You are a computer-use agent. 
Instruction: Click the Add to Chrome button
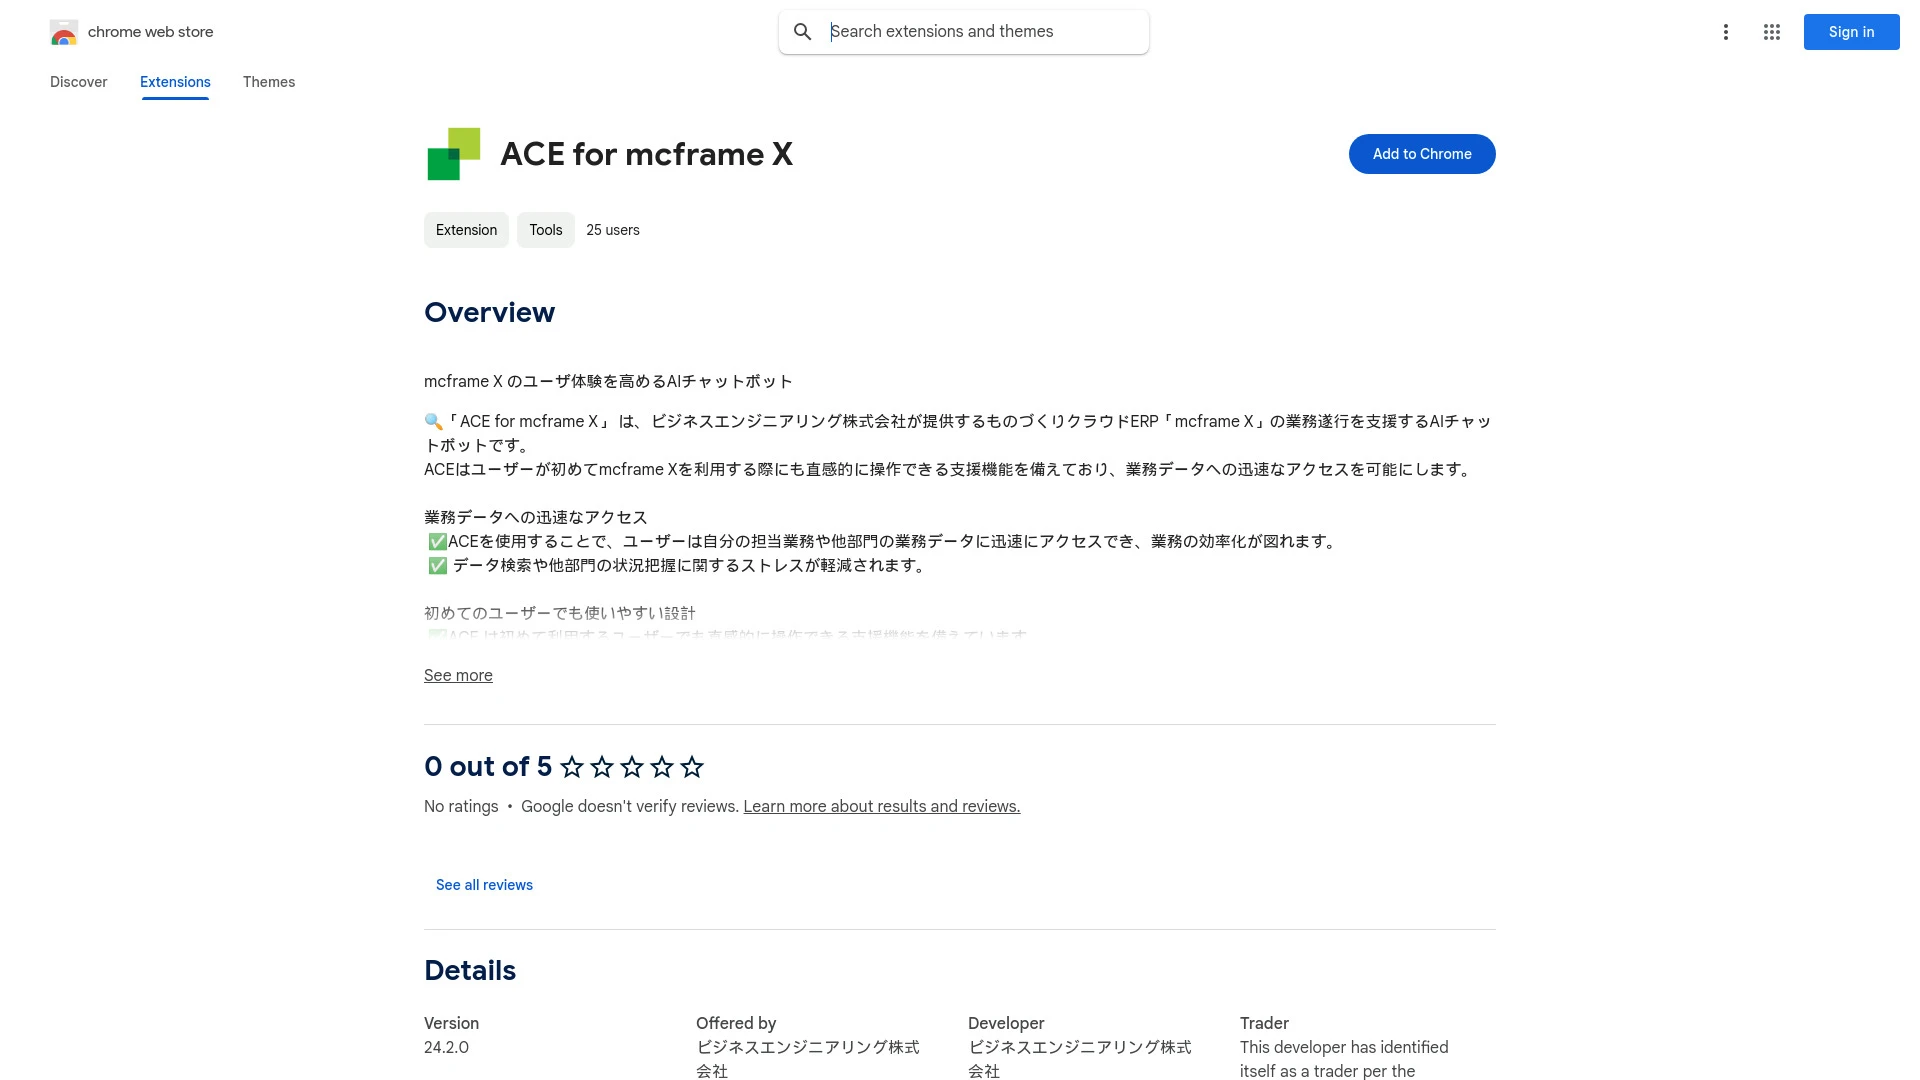1422,154
